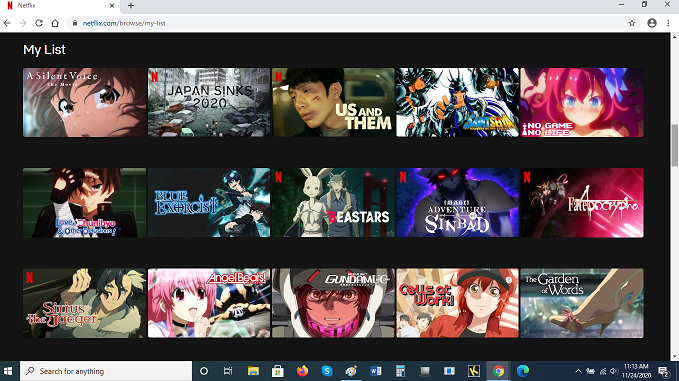Open Cells at Work! tile
679x381 pixels.
click(x=457, y=303)
